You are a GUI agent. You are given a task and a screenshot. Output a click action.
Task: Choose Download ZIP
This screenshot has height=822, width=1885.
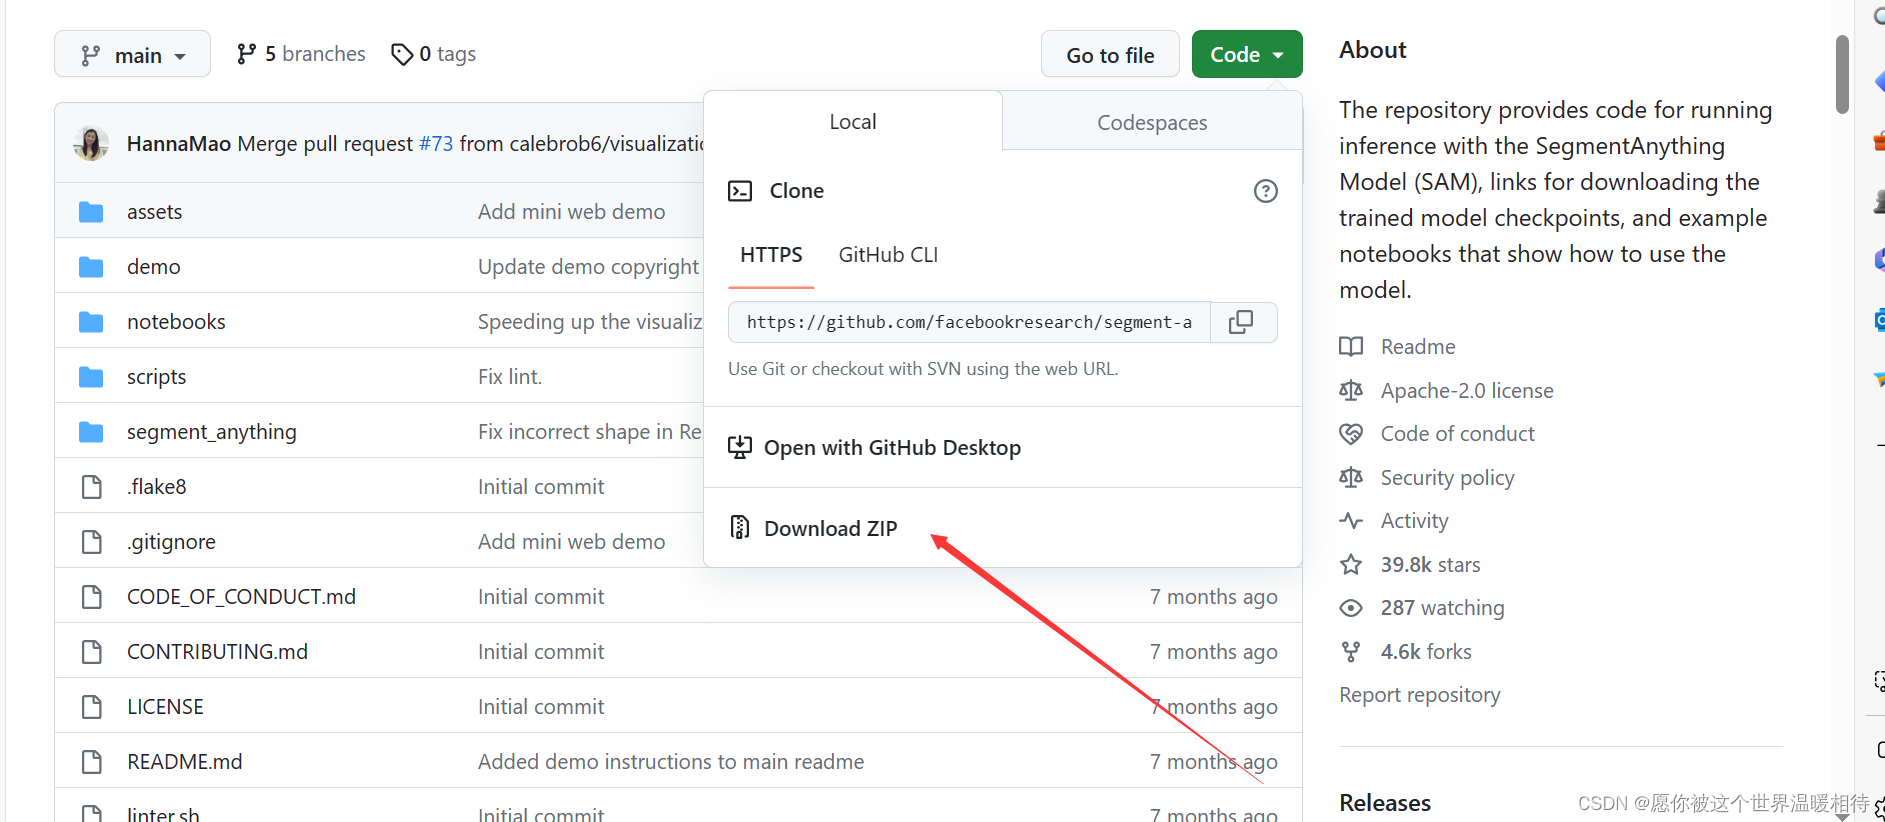[x=830, y=528]
